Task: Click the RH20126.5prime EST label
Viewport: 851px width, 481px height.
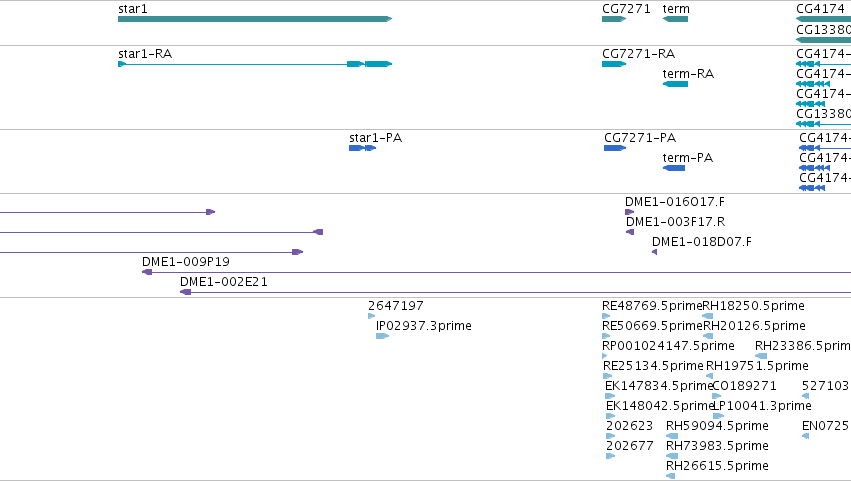Action: coord(754,326)
